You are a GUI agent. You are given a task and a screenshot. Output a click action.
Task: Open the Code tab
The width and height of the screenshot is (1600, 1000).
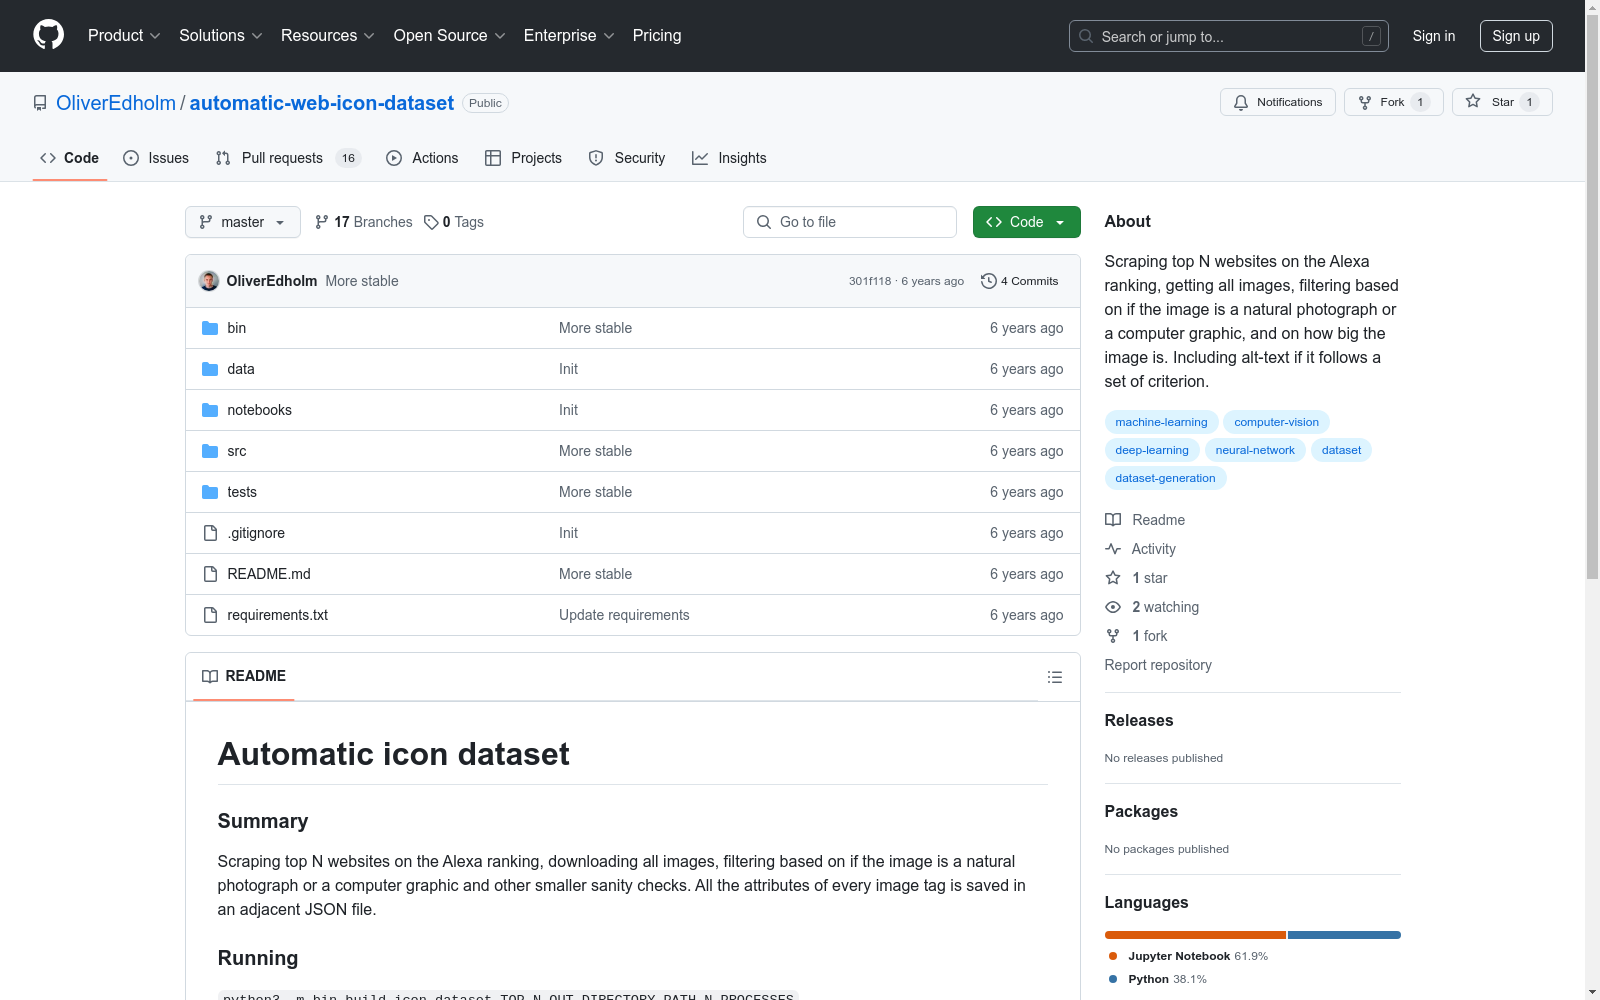point(70,158)
